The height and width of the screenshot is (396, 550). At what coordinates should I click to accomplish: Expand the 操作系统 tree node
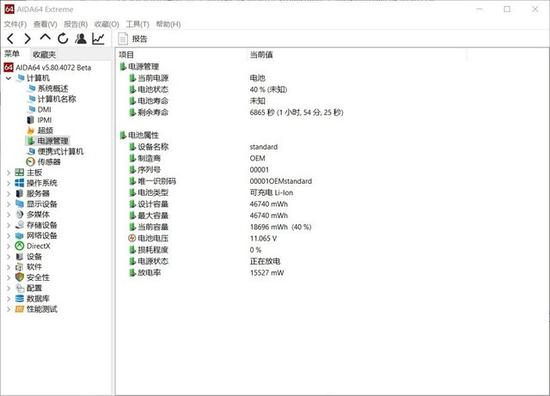(8, 183)
